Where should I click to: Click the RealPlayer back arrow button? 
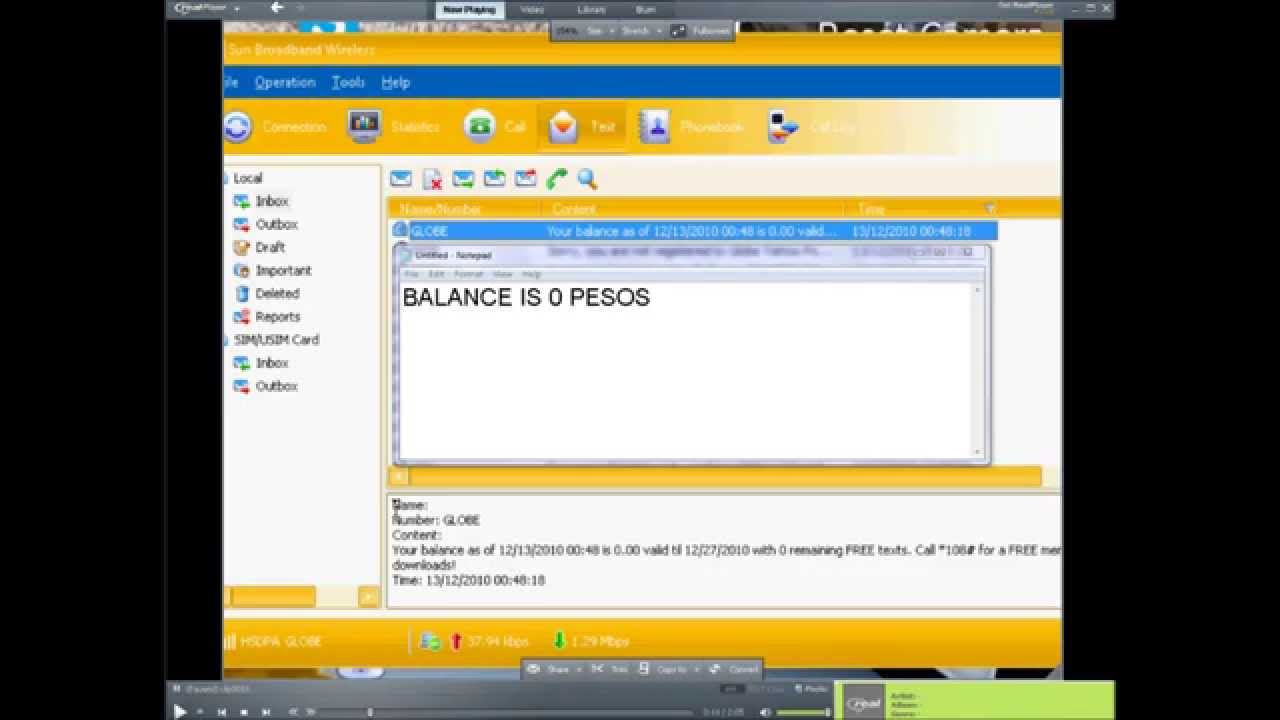tap(277, 8)
